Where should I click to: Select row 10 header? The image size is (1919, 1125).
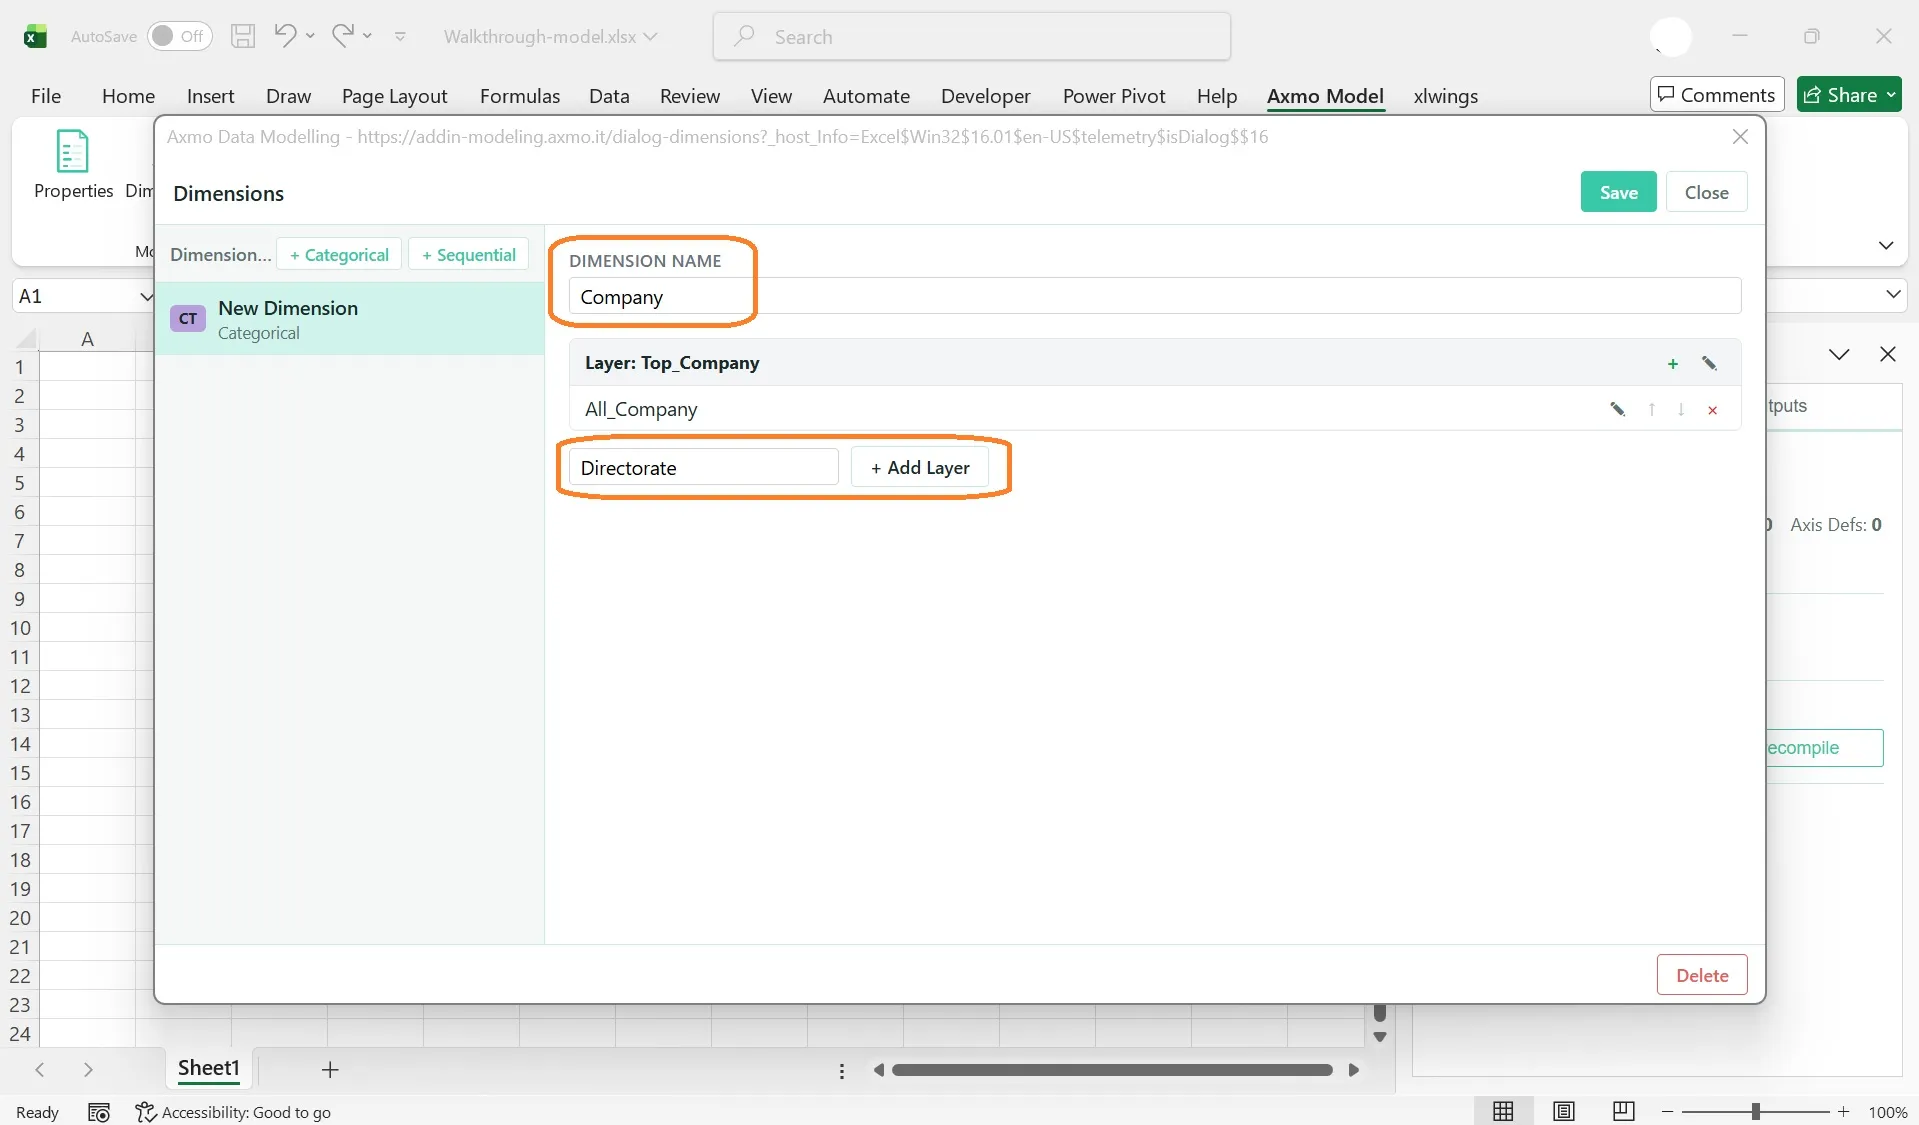[x=20, y=628]
